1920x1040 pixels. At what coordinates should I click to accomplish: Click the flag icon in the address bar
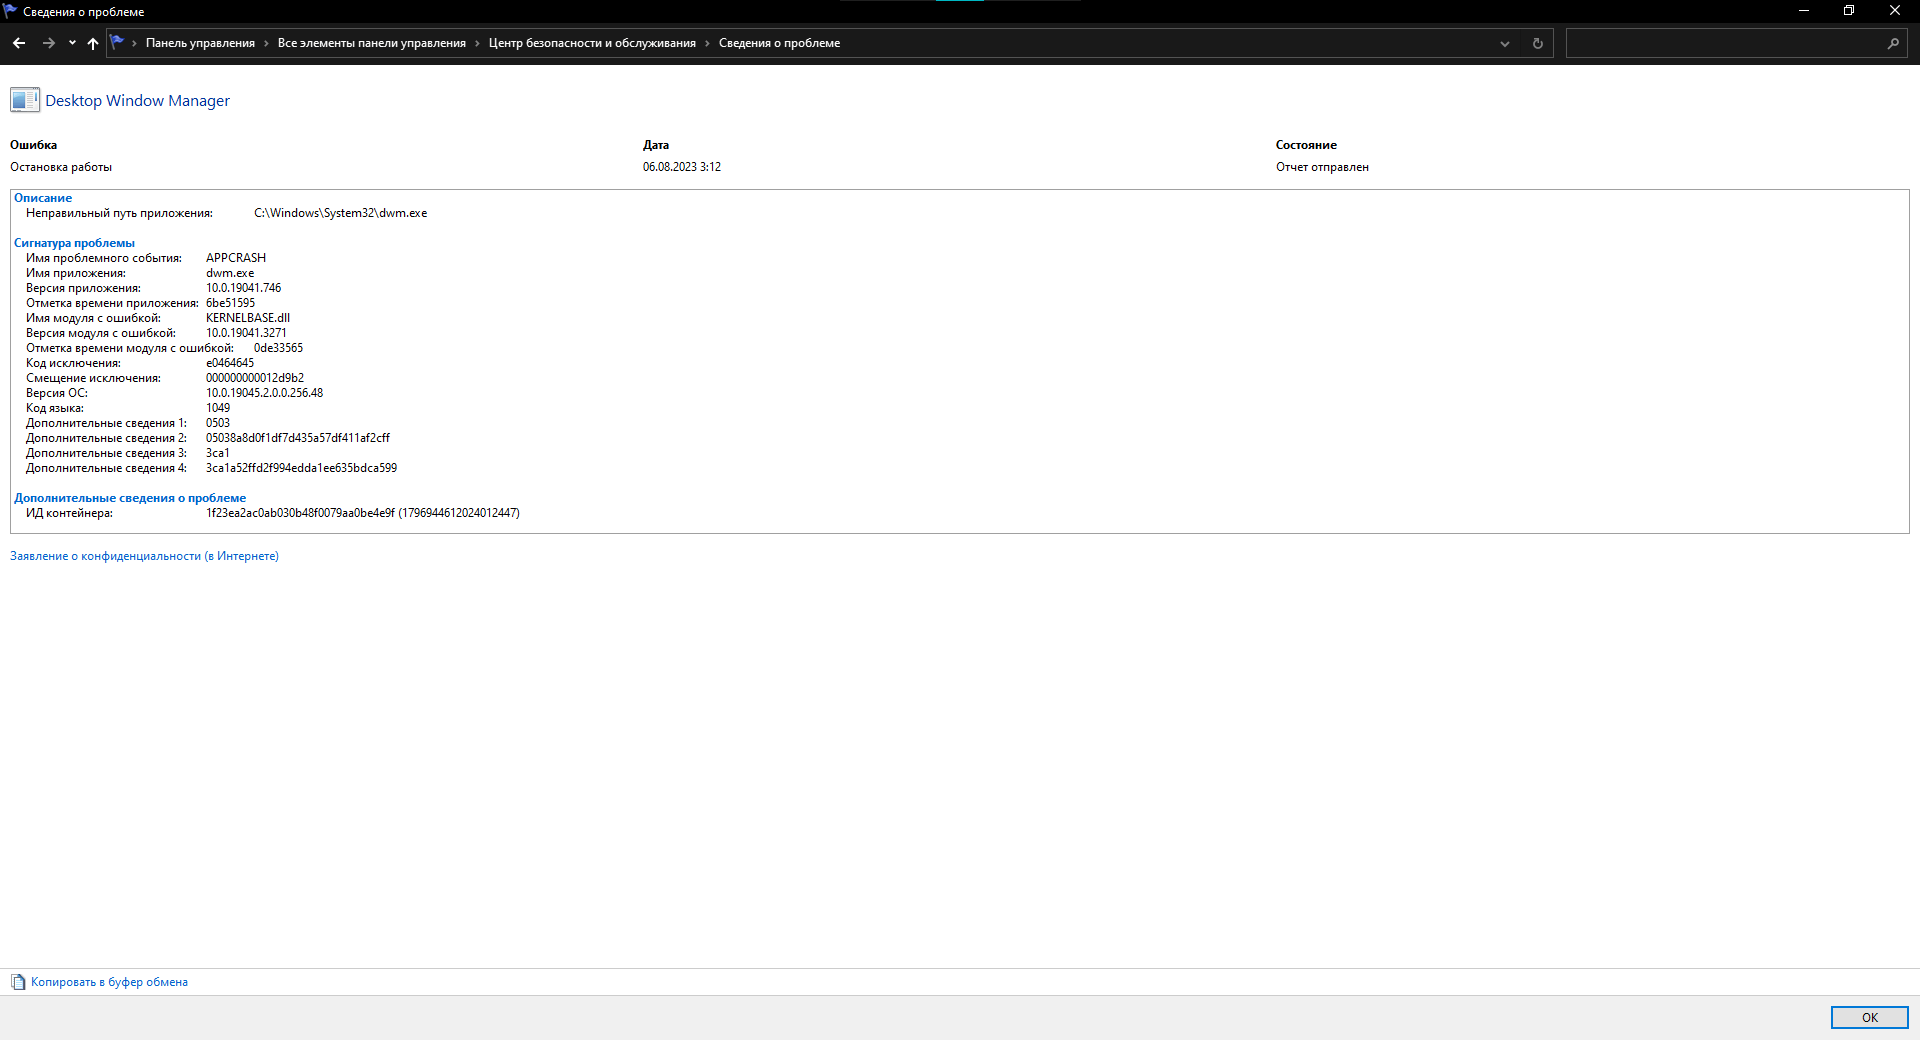(x=117, y=42)
